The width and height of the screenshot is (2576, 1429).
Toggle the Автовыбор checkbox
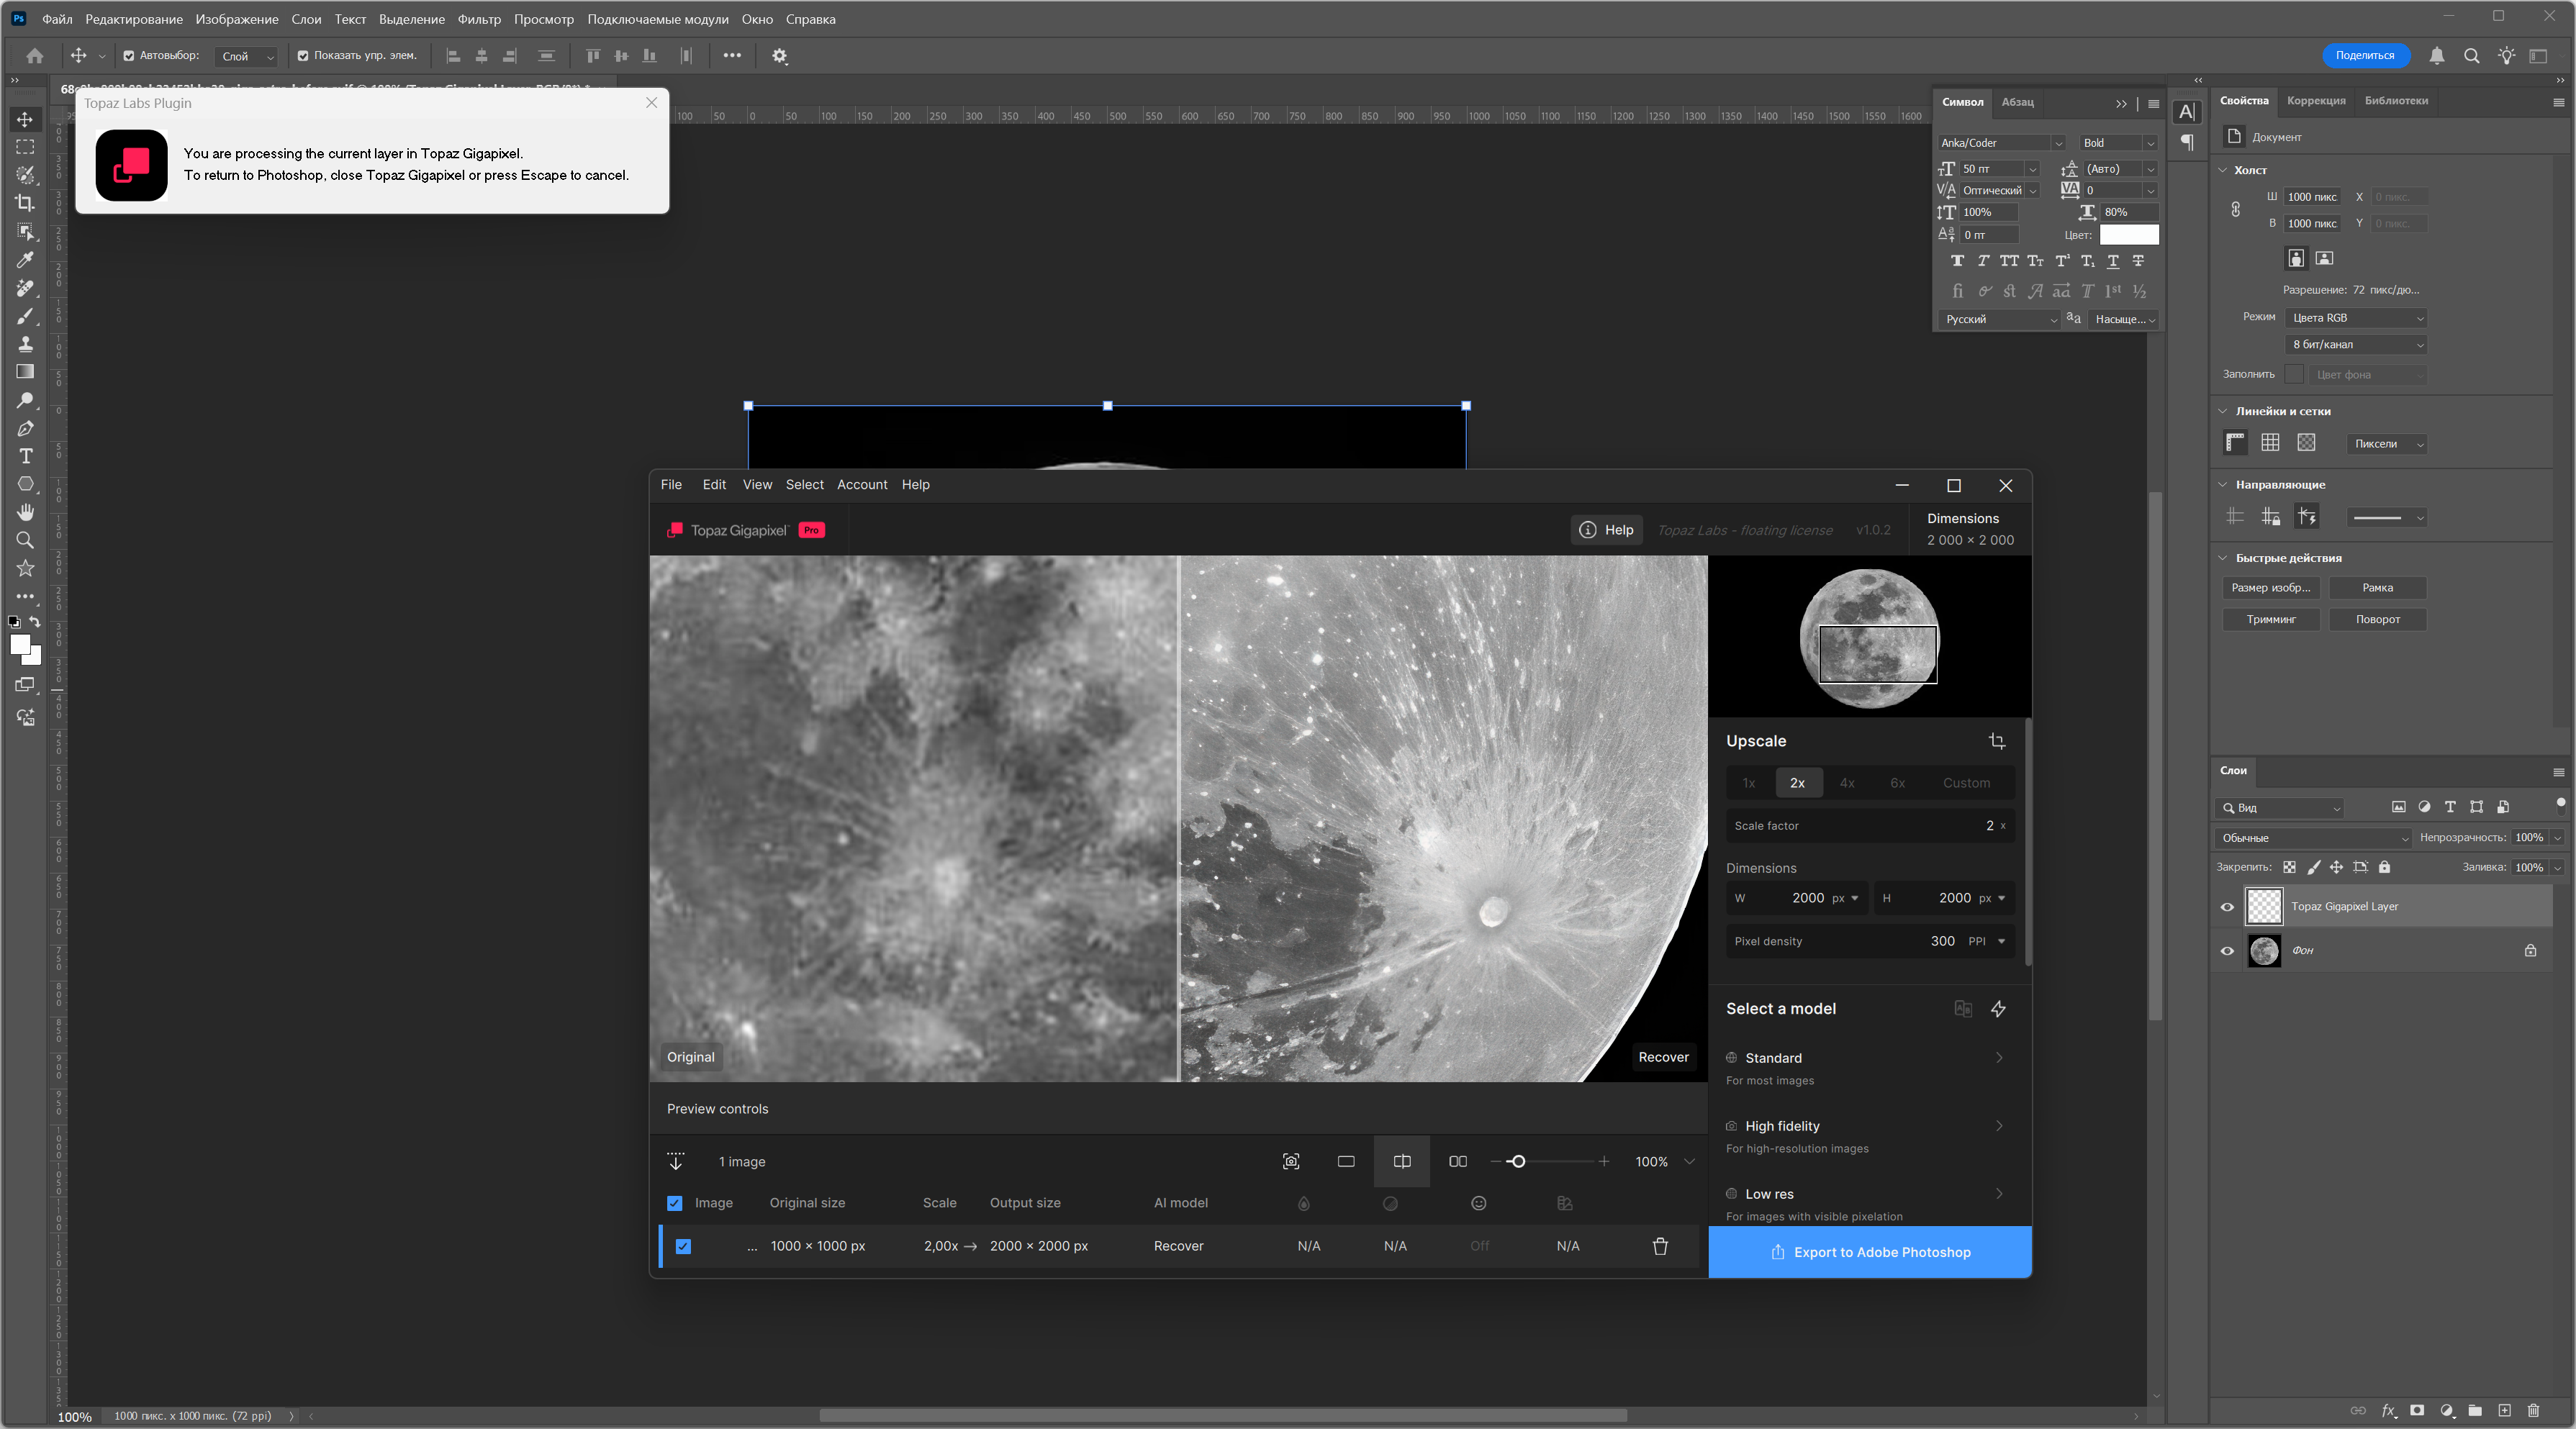129,56
